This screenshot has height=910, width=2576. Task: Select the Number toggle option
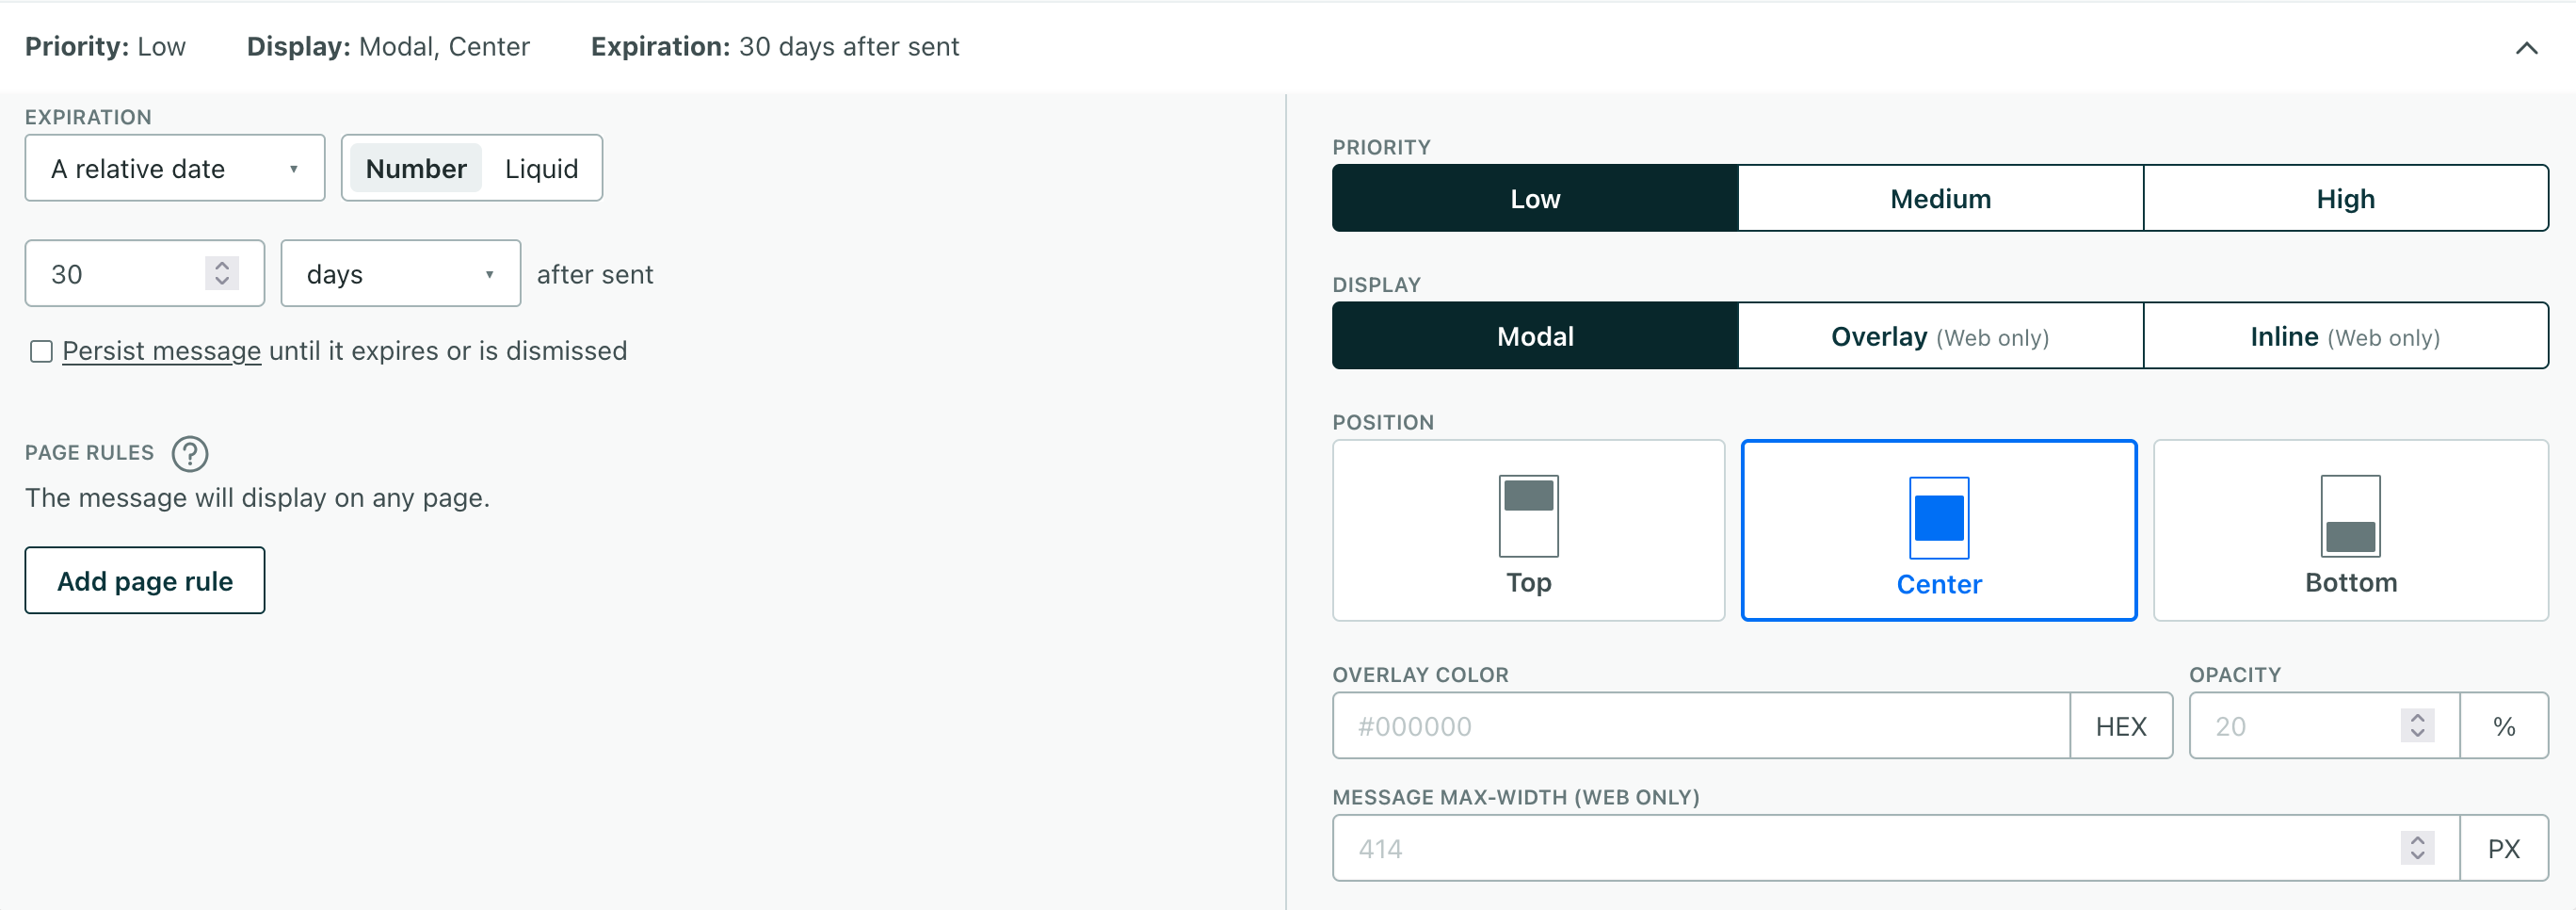(416, 168)
